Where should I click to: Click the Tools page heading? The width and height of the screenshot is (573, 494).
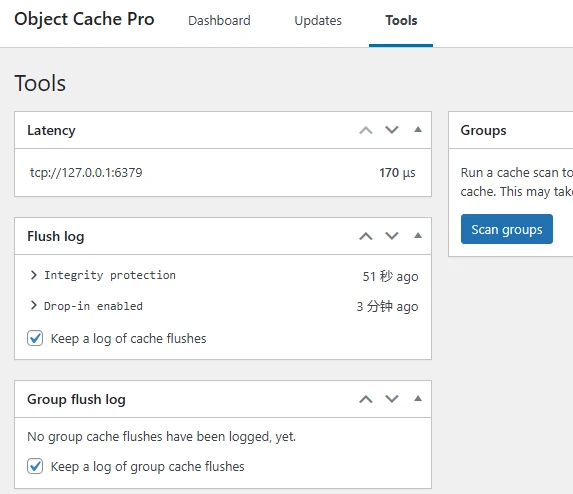tap(40, 83)
